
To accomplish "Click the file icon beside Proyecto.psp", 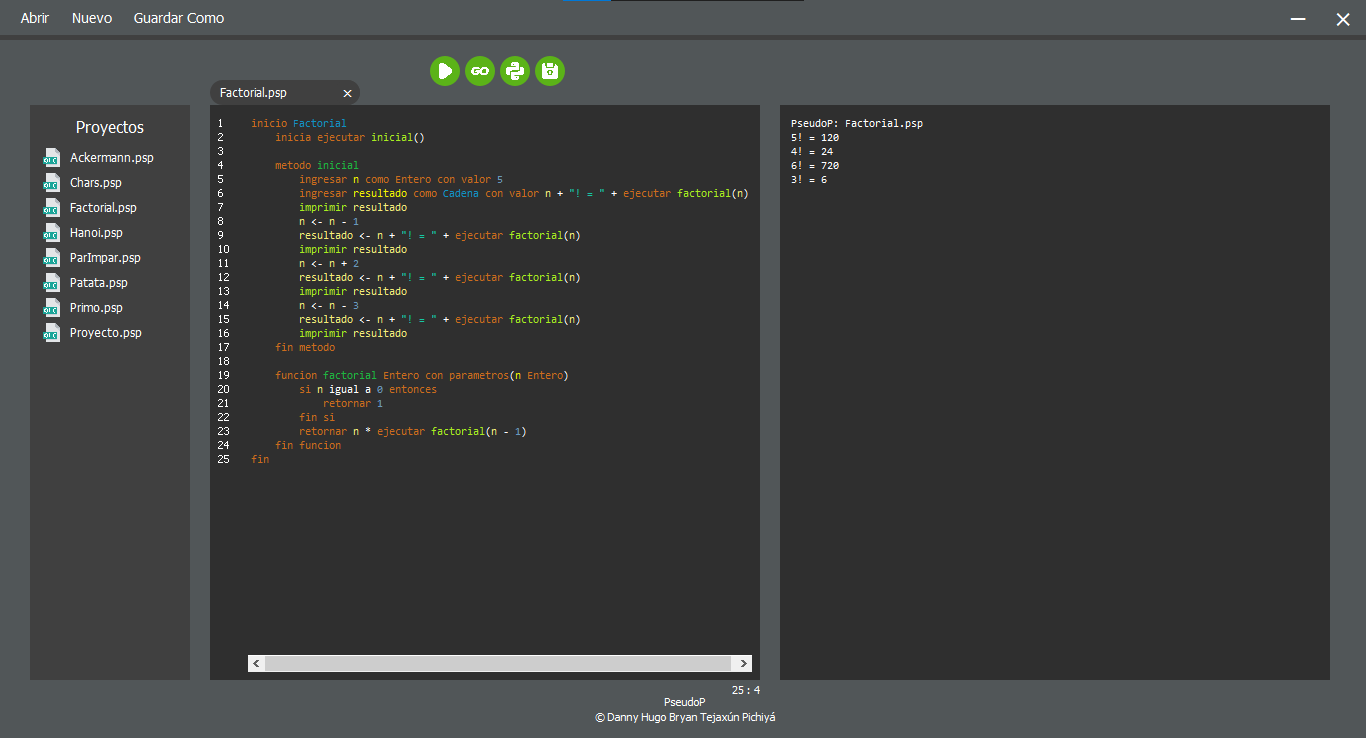I will (x=52, y=333).
